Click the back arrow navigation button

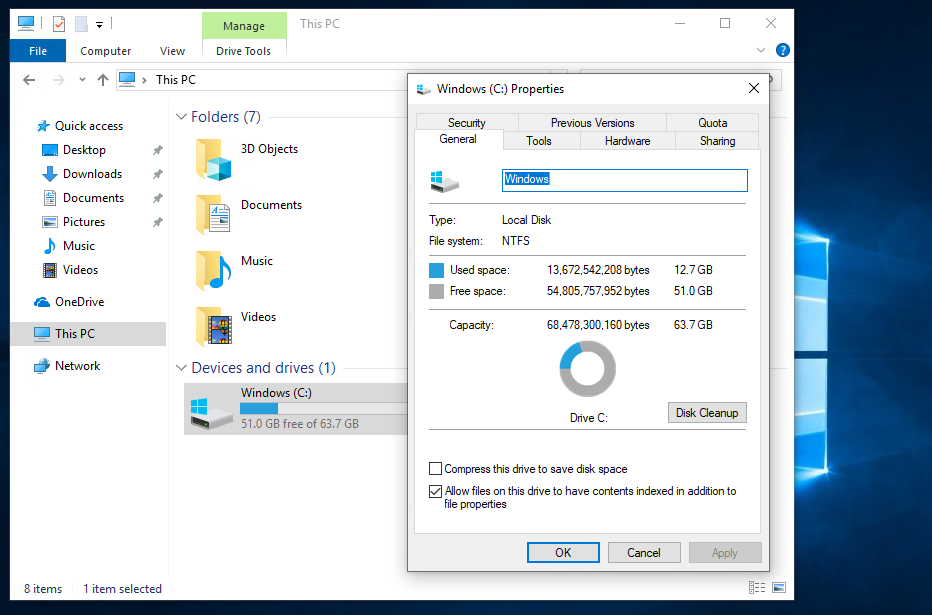click(30, 80)
